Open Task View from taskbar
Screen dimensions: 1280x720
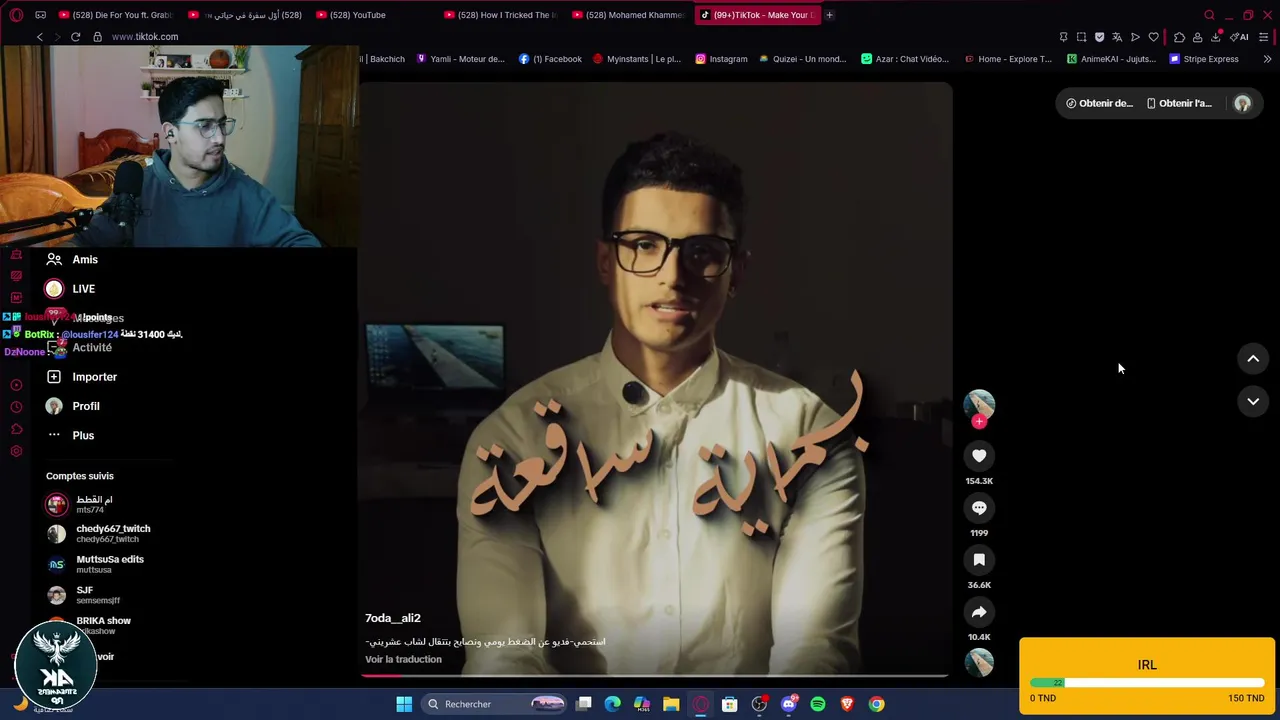click(584, 704)
